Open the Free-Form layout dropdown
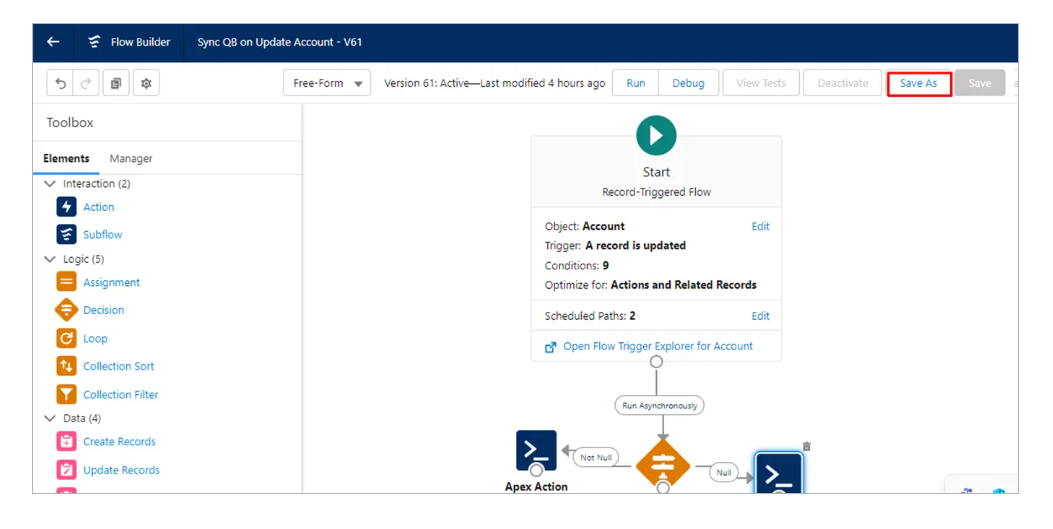The image size is (1053, 529). (327, 83)
